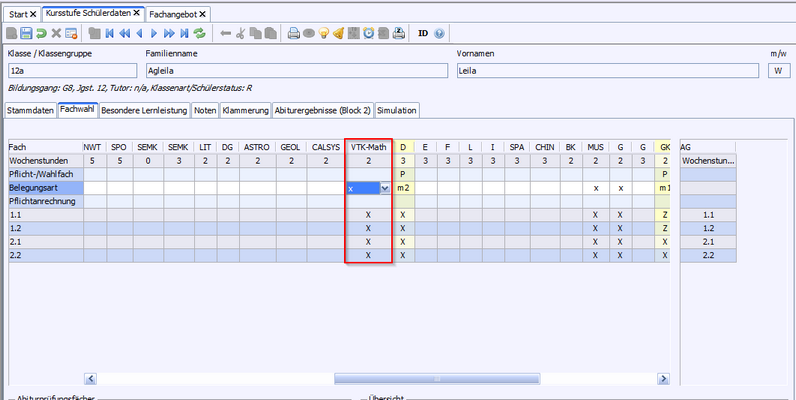This screenshot has height=400, width=796.
Task: Jump to first record with navigation icon
Action: tap(108, 33)
